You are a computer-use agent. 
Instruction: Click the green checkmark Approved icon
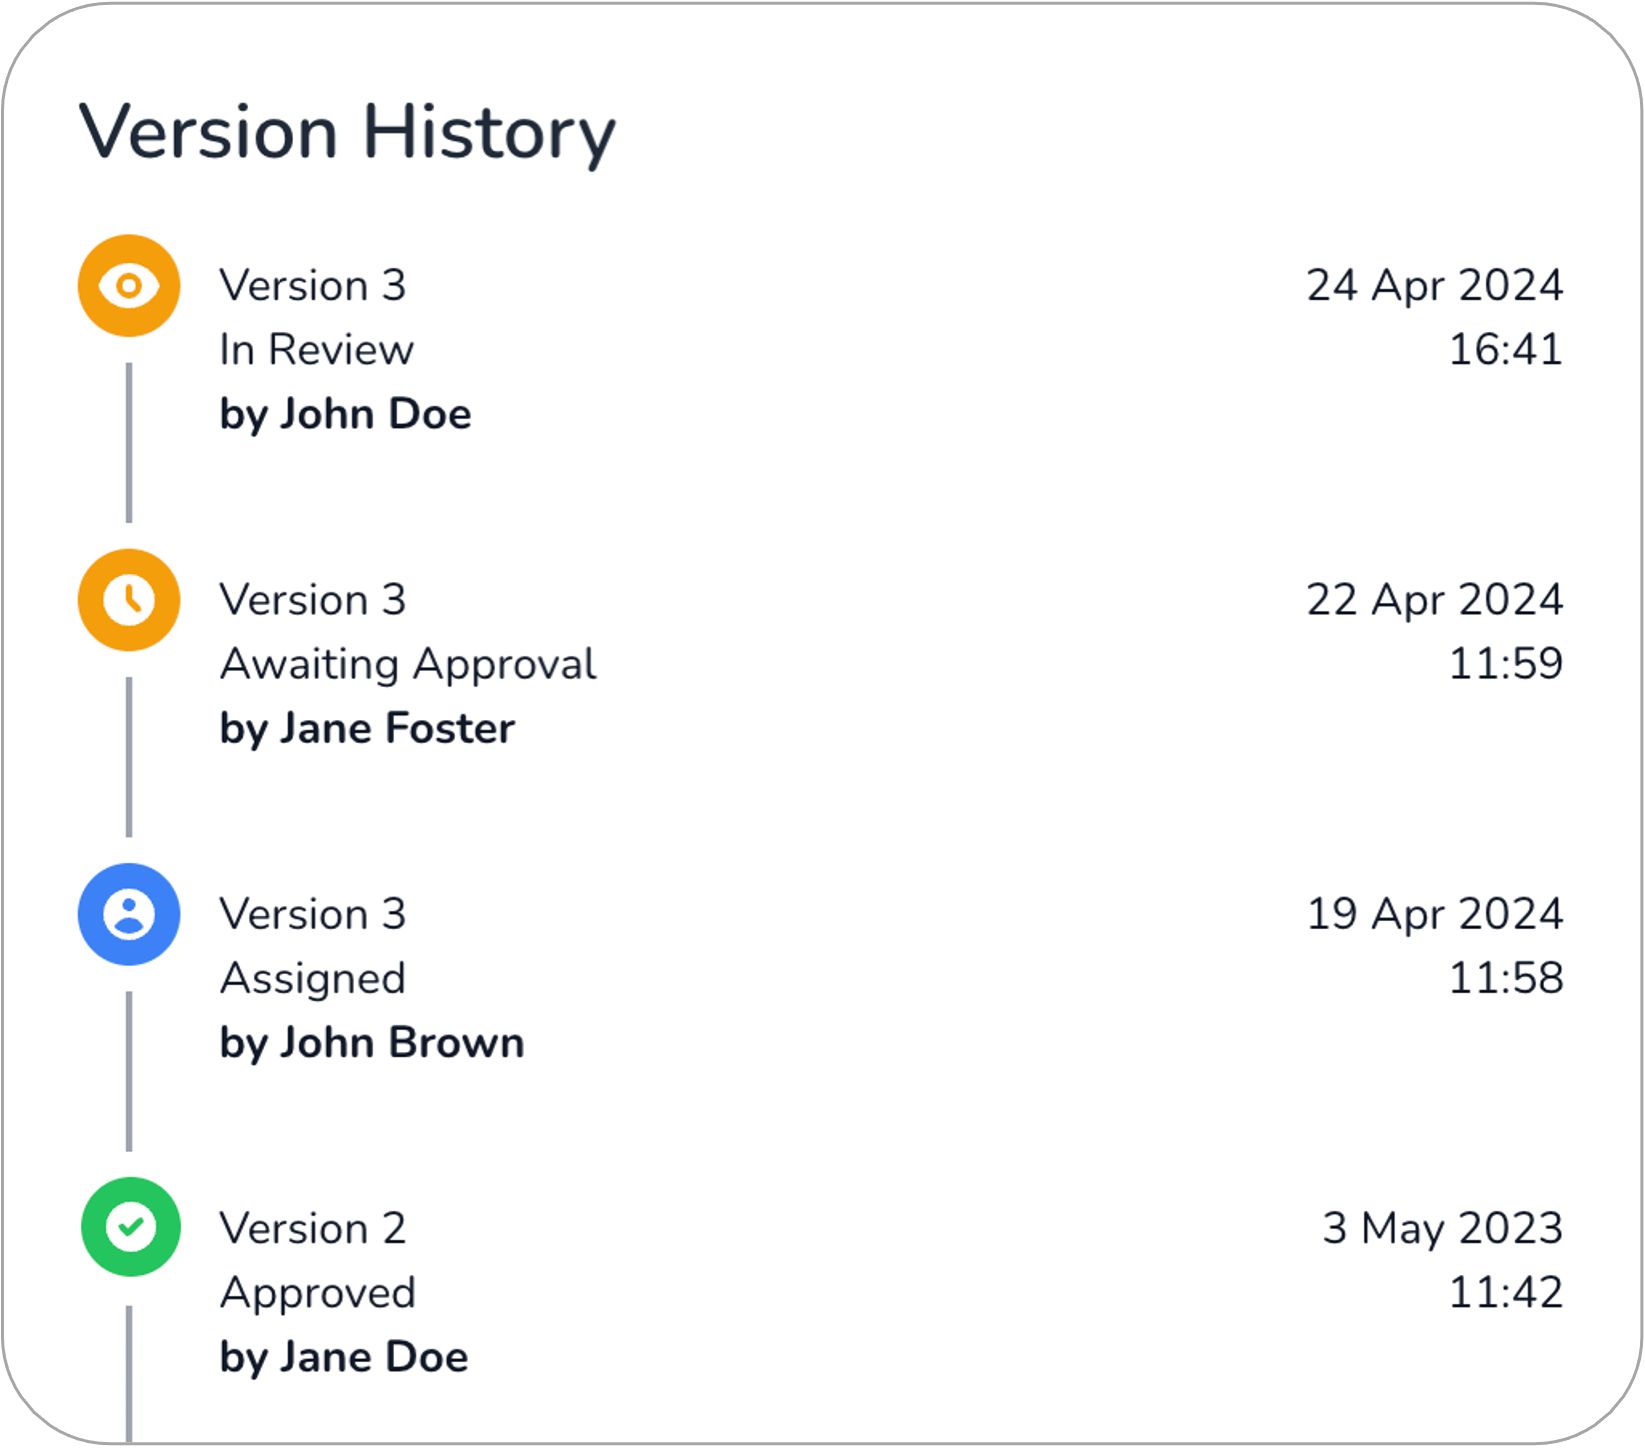tap(130, 1227)
